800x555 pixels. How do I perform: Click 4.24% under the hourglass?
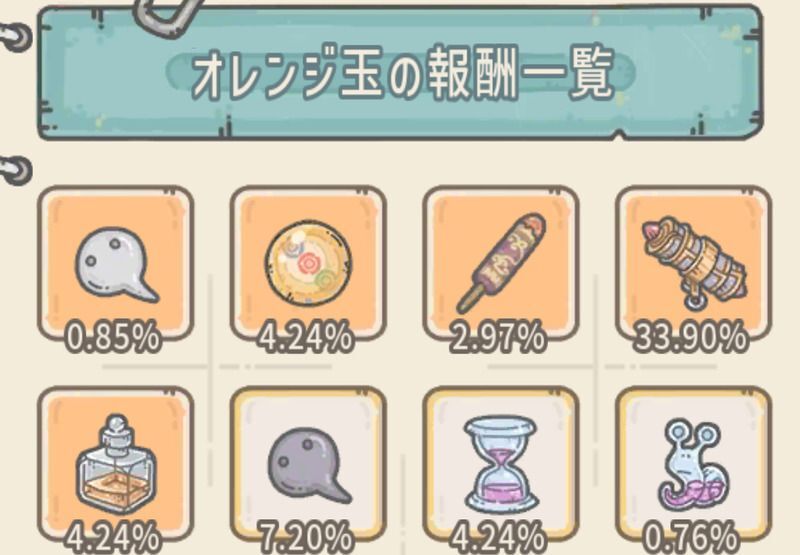click(x=498, y=537)
